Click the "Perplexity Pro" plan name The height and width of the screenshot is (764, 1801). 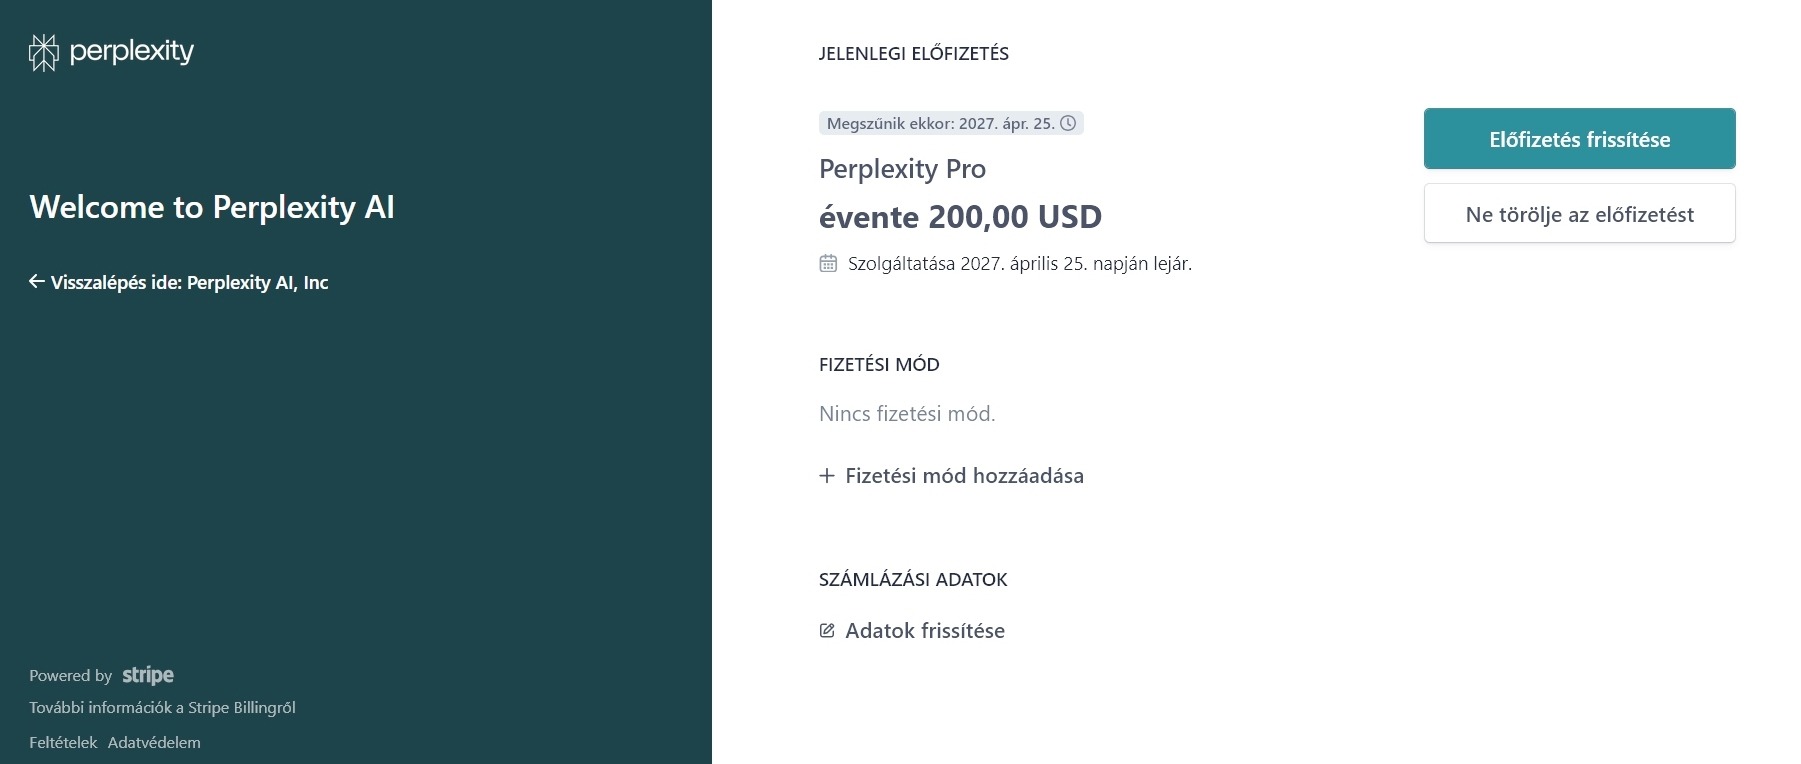902,169
